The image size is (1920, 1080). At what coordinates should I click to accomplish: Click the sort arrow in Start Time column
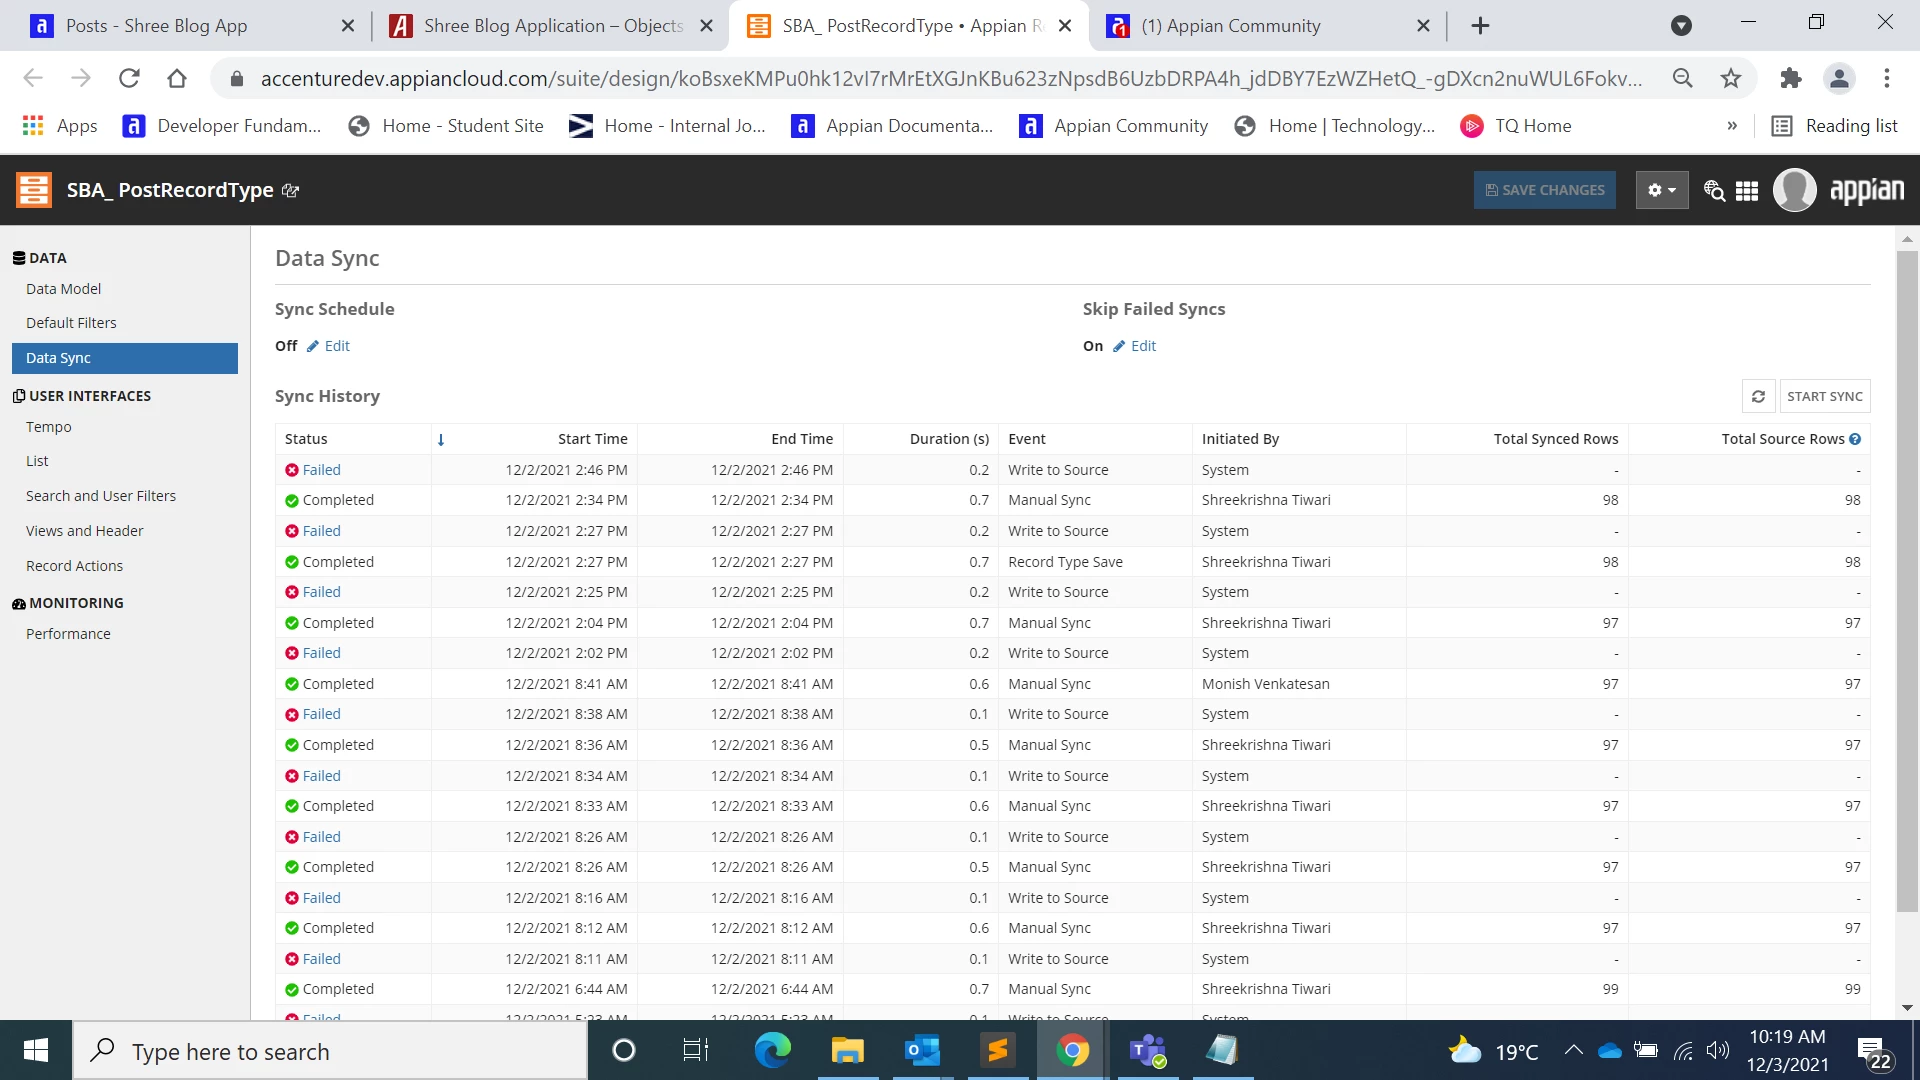coord(441,440)
